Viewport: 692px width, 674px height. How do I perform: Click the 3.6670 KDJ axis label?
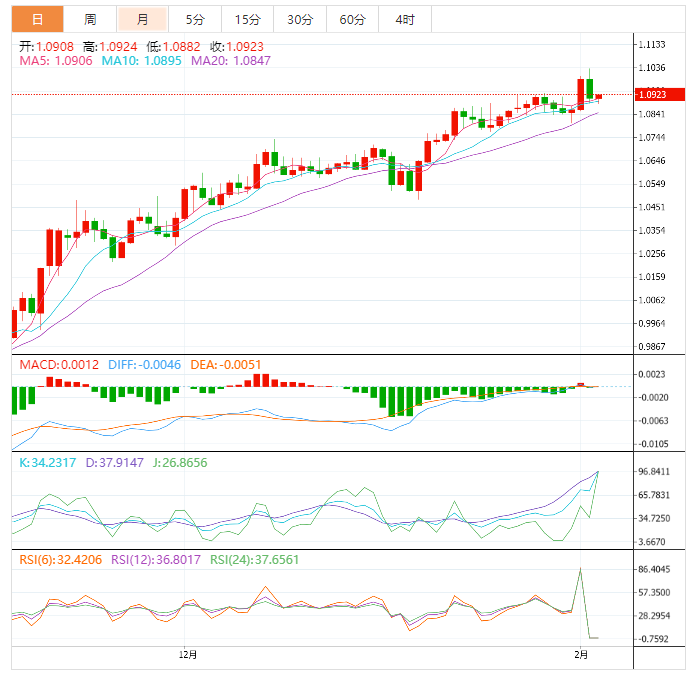[652, 542]
